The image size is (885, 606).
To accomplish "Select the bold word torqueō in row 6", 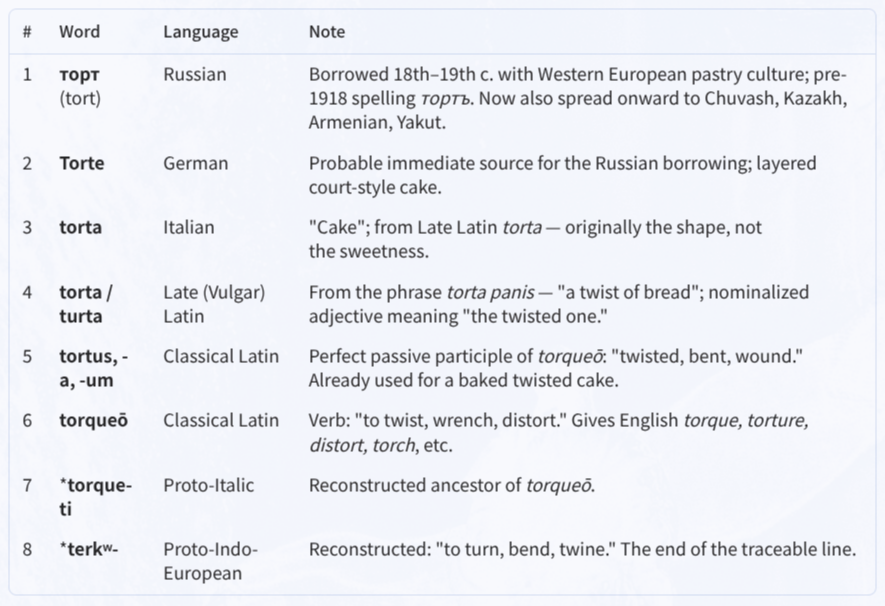I will pos(94,421).
